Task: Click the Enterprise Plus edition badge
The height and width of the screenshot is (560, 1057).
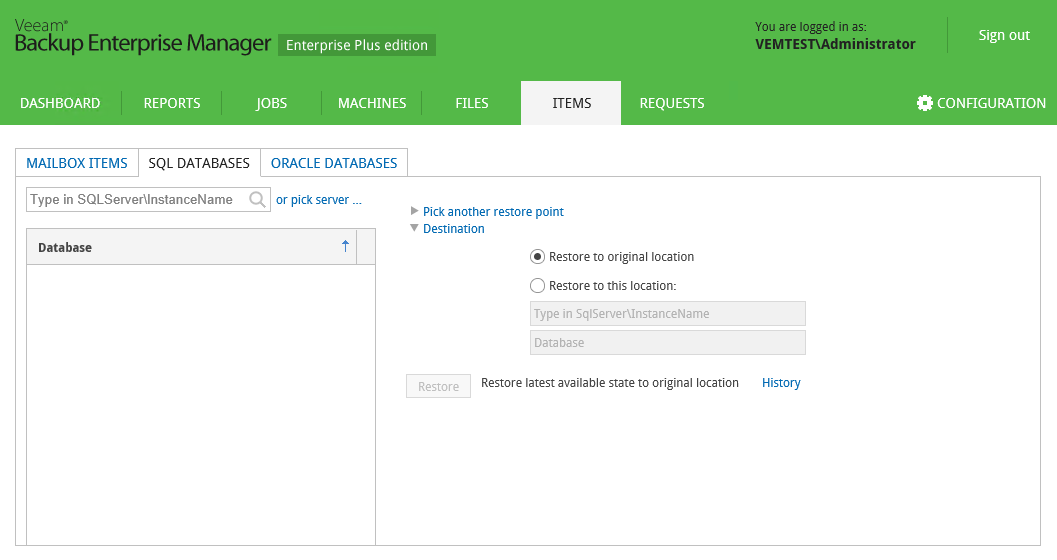Action: pyautogui.click(x=357, y=45)
